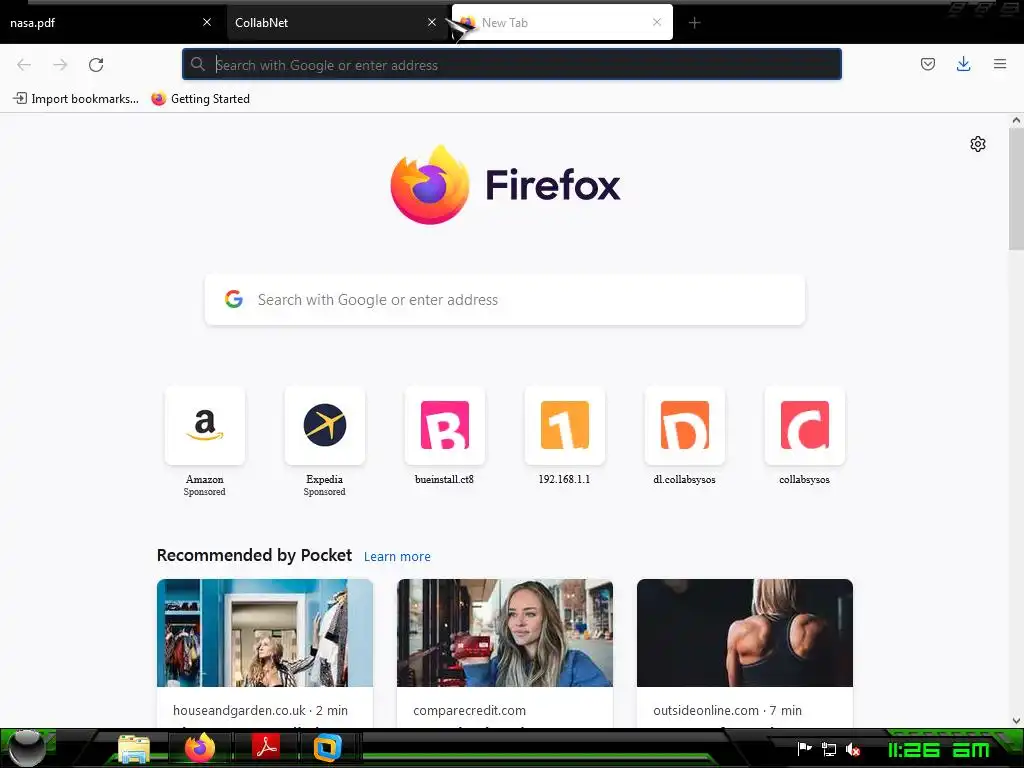Click the Google G icon in search box

234,299
